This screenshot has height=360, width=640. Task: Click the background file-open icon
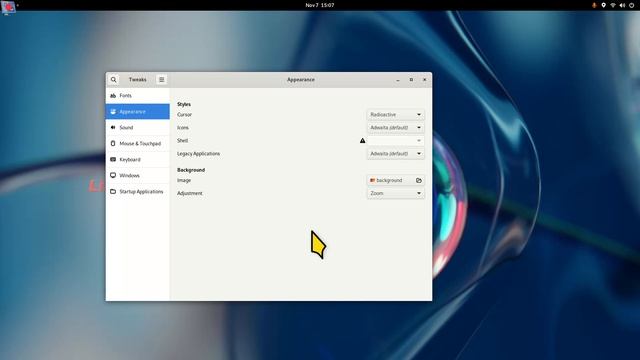[x=419, y=180]
